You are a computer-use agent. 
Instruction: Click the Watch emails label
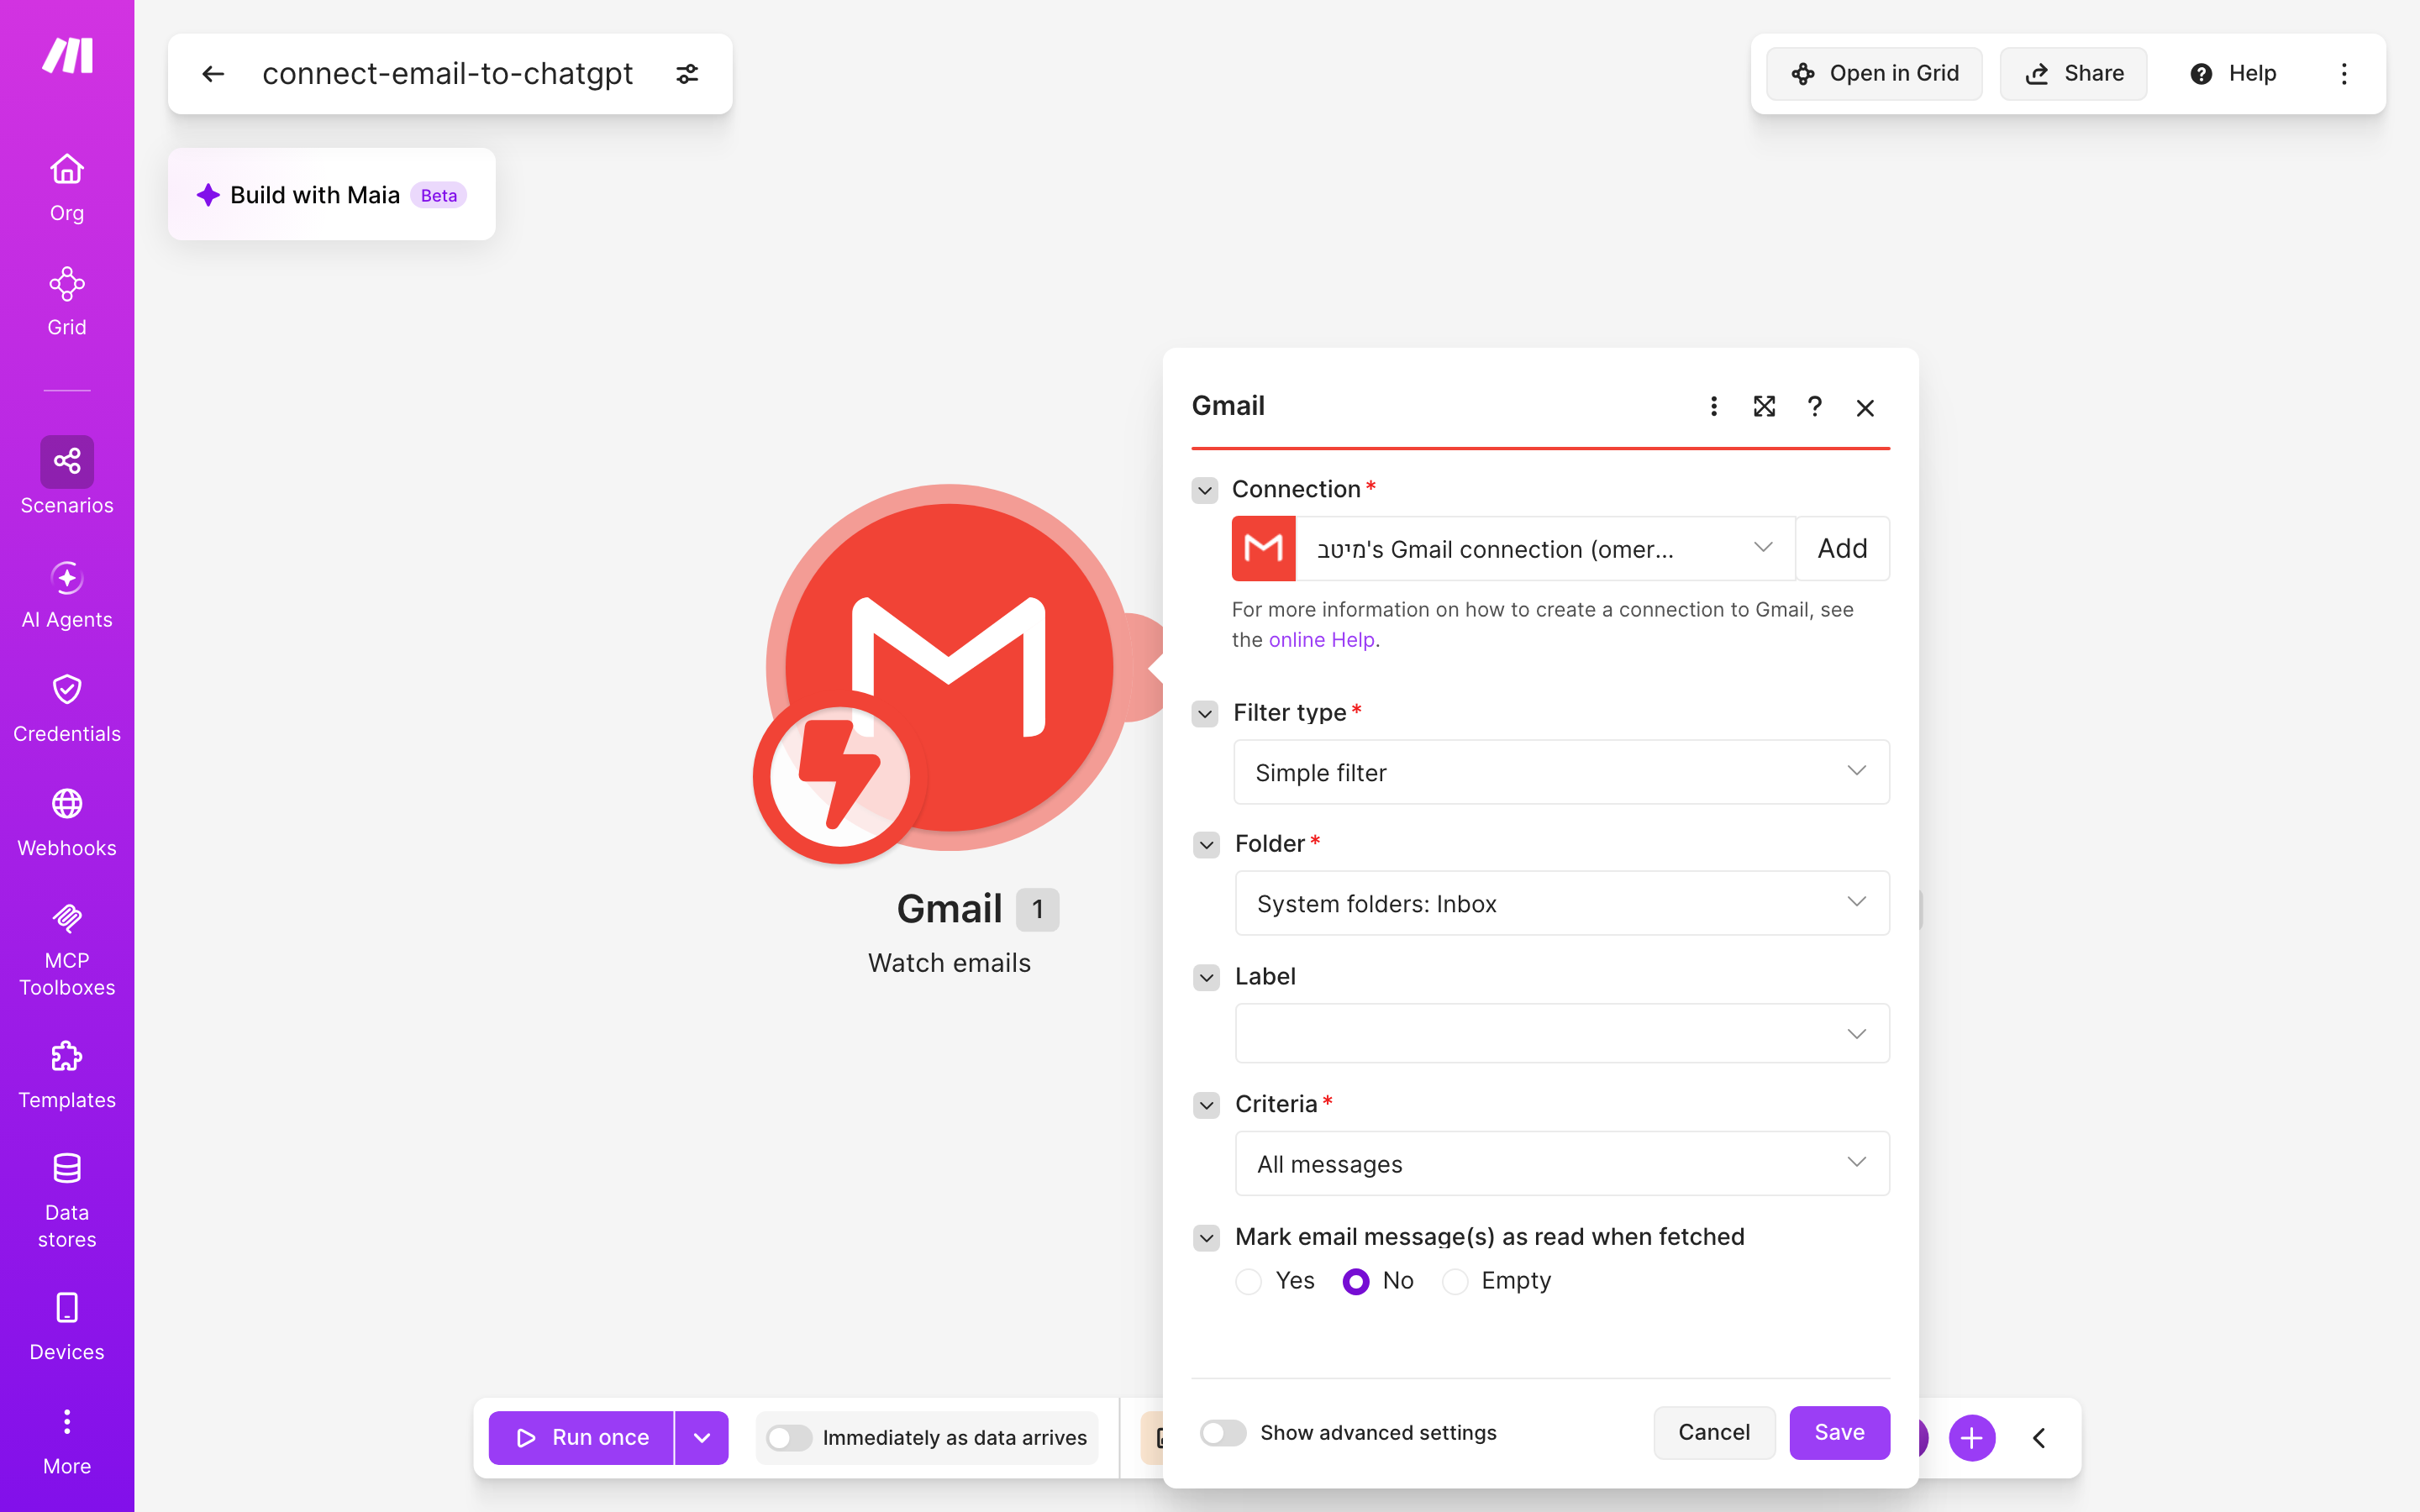(949, 963)
